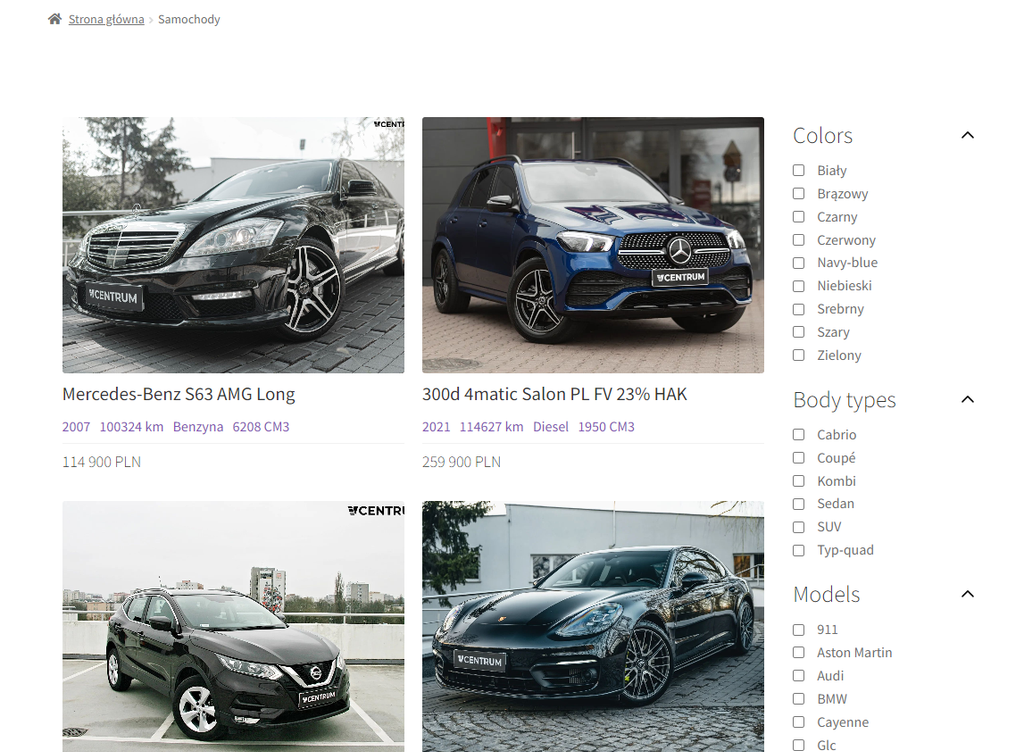Image resolution: width=1024 pixels, height=752 pixels.
Task: Open the blue Mercedes GLE photo
Action: (x=593, y=245)
